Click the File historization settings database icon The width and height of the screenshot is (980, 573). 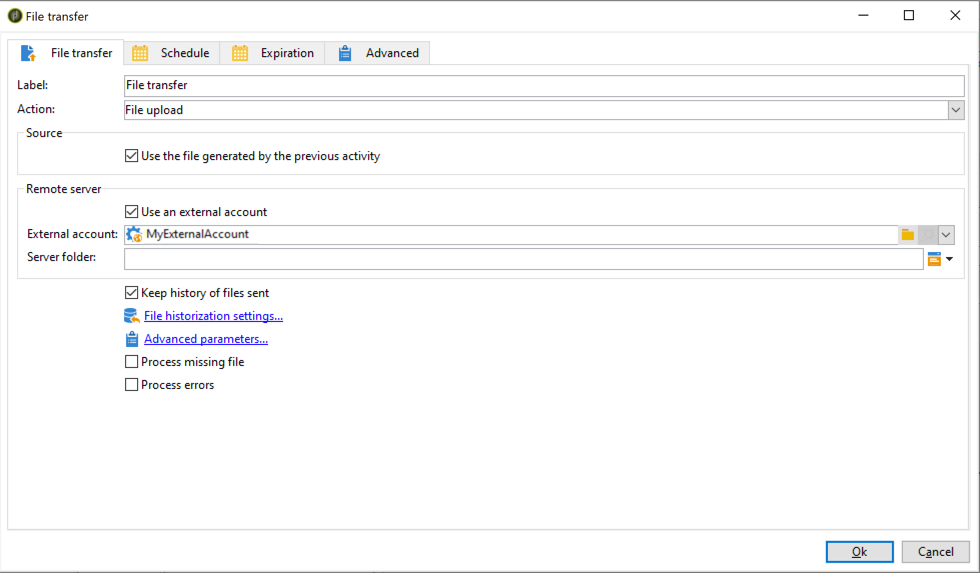pos(131,316)
